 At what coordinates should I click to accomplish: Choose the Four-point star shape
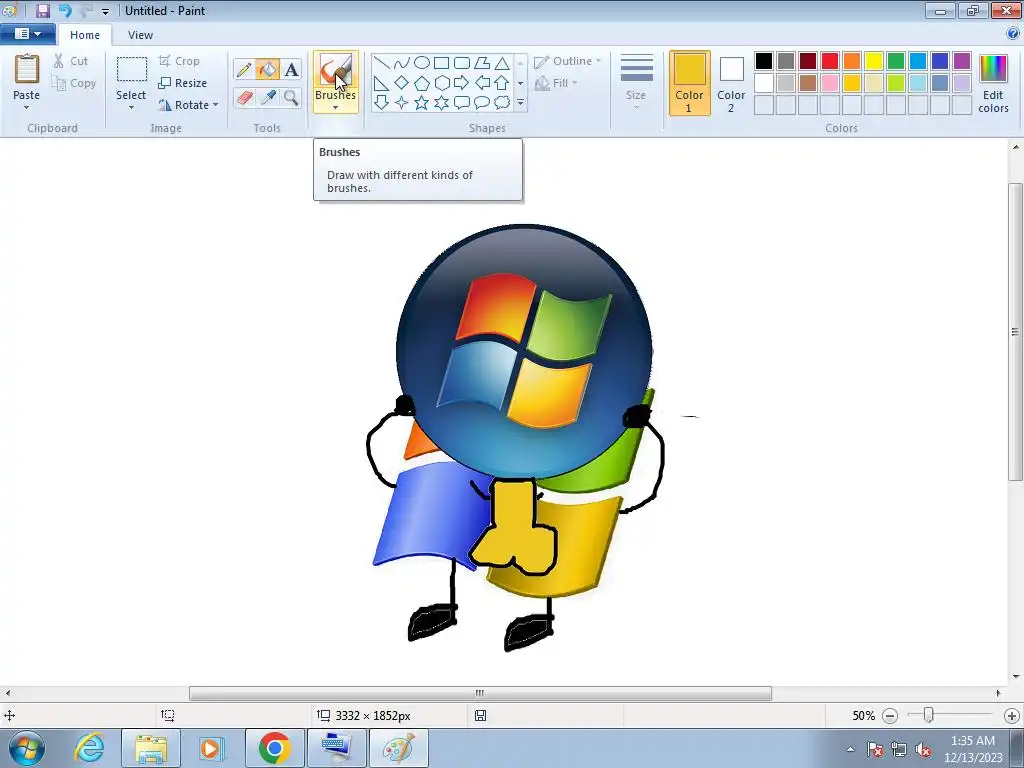[402, 103]
